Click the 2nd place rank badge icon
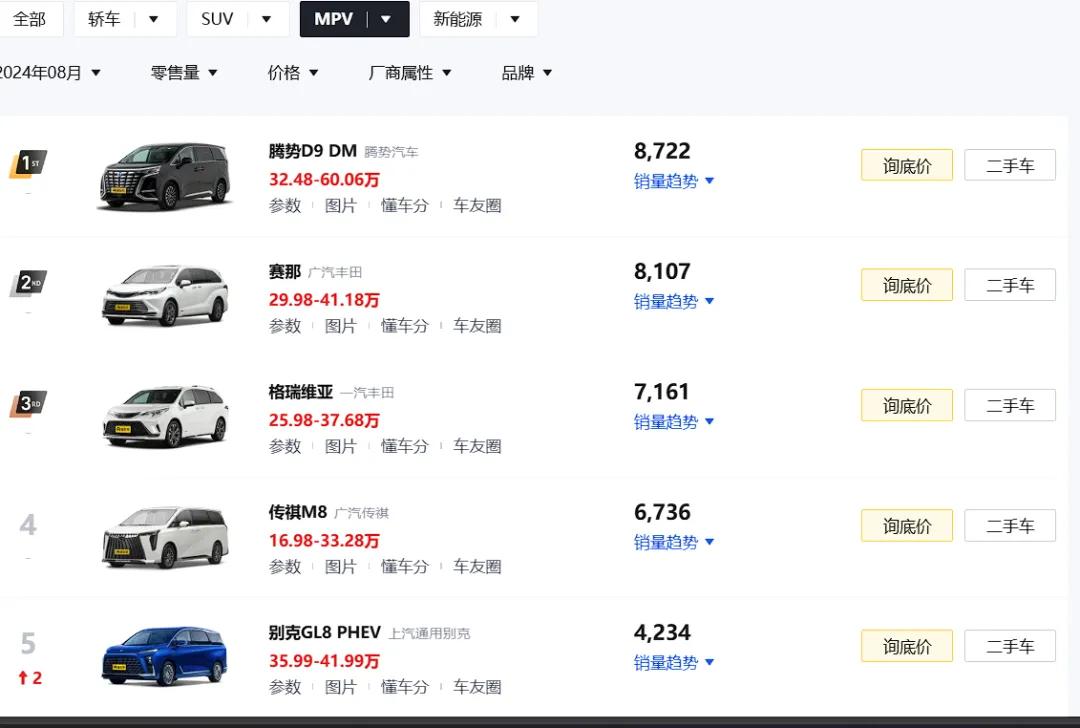Screen dimensions: 1080x728 tap(28, 283)
